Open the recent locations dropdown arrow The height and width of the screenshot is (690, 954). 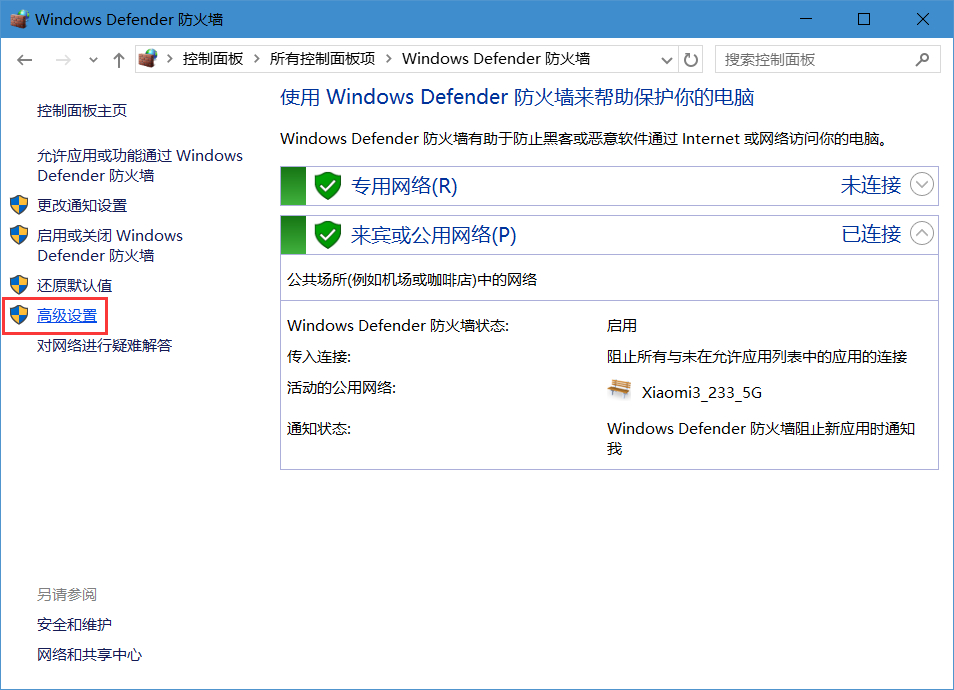(94, 60)
